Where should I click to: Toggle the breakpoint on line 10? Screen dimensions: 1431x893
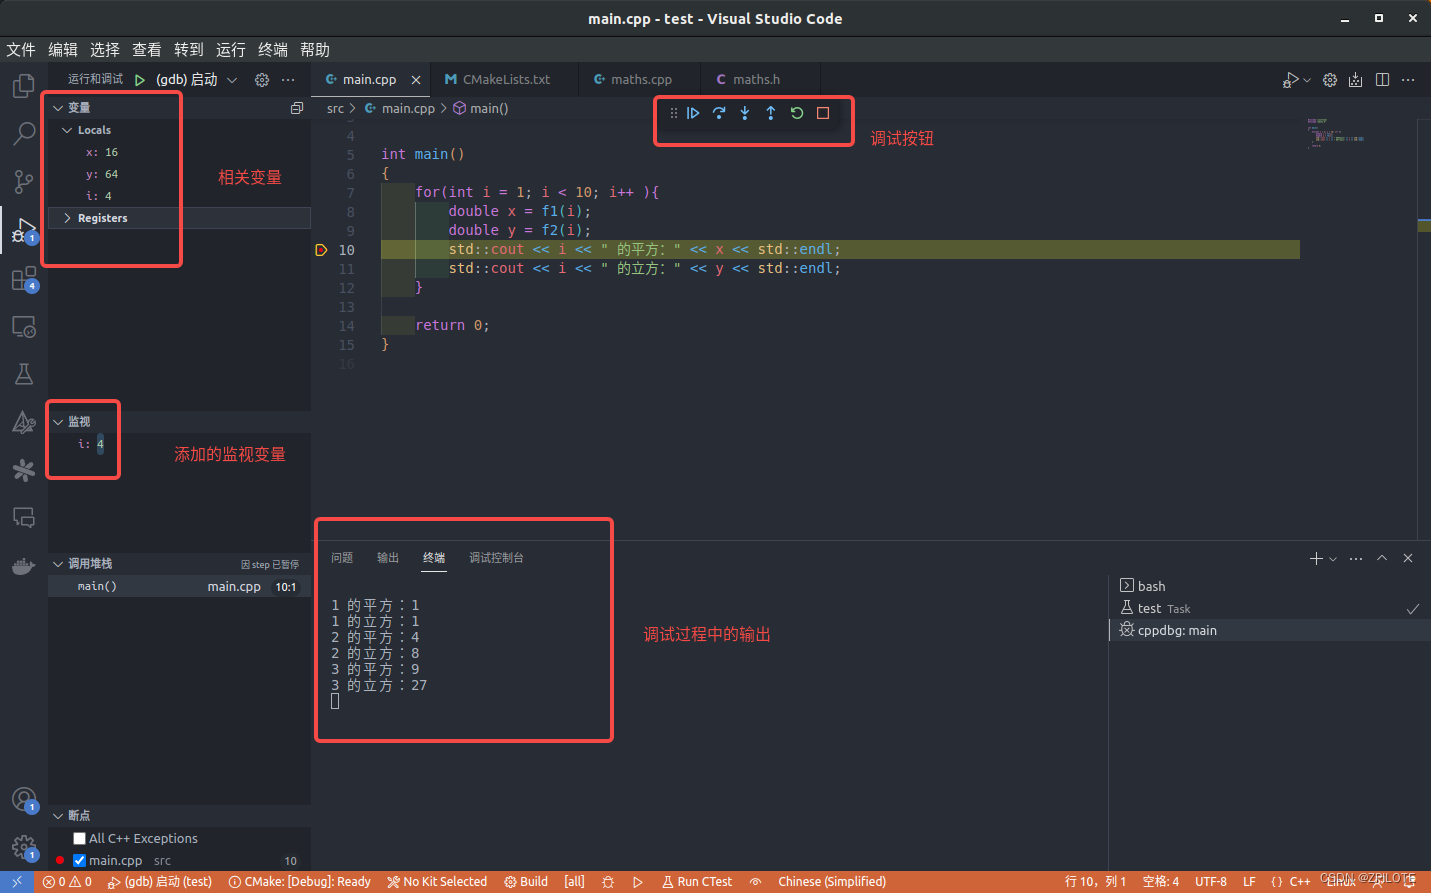pyautogui.click(x=321, y=250)
